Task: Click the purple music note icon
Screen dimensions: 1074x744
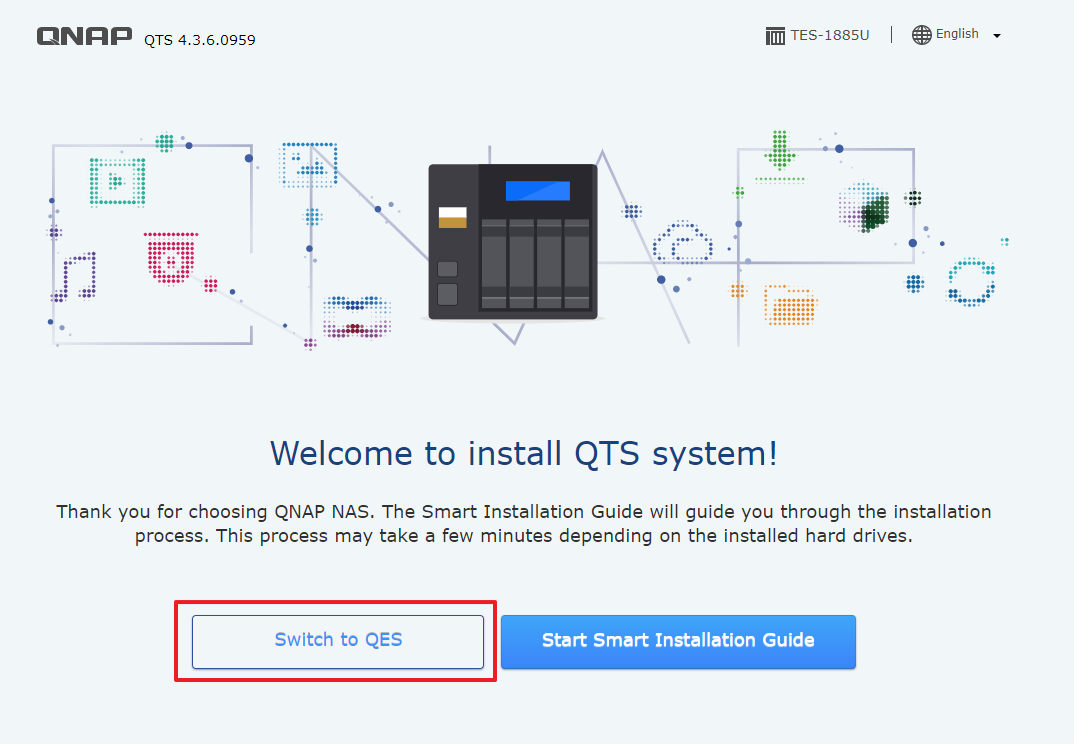Action: coord(78,276)
